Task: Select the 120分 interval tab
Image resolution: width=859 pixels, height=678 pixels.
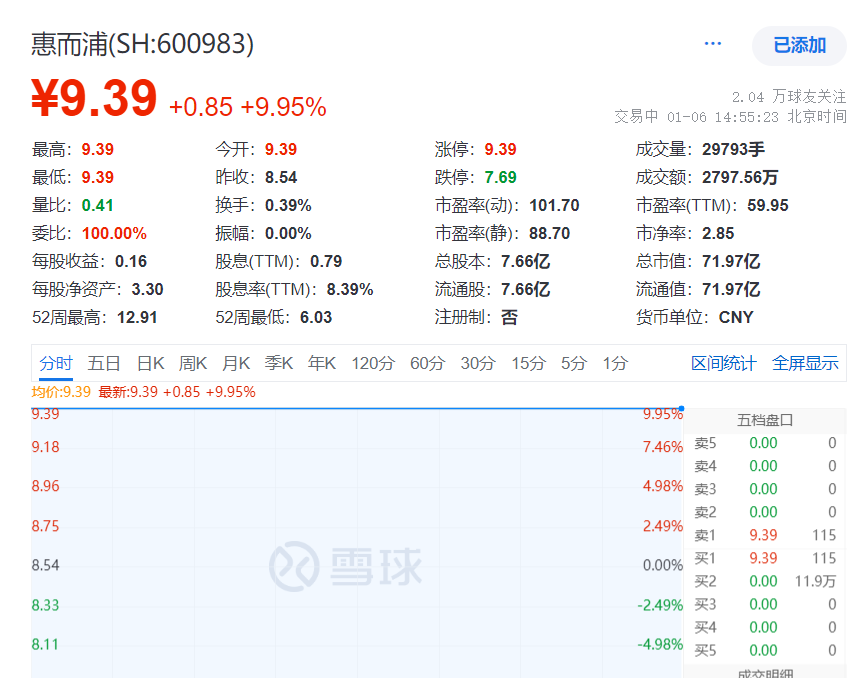Action: point(373,363)
